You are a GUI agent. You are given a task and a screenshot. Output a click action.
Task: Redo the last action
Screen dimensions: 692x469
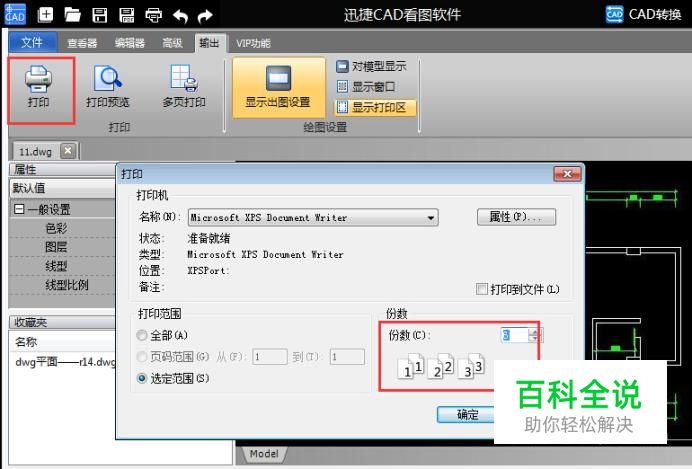pyautogui.click(x=205, y=16)
